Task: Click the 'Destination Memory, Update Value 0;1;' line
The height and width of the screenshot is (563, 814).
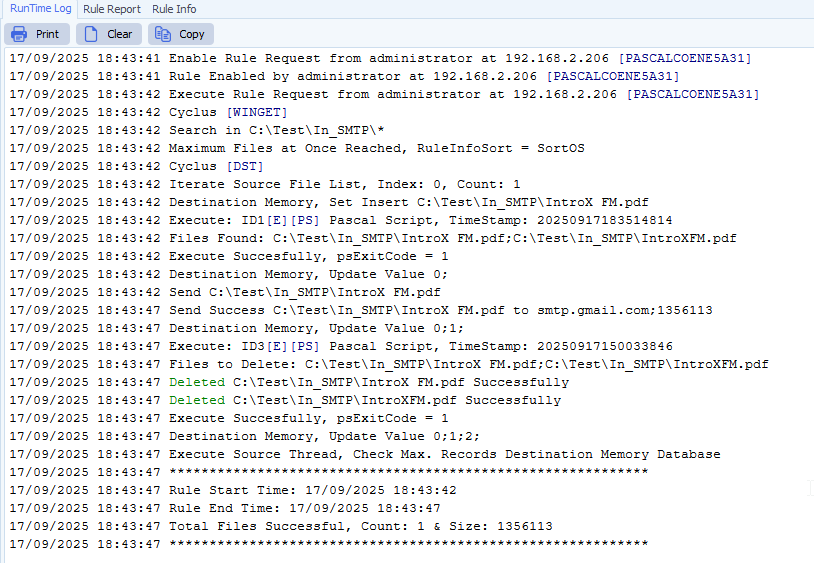Action: tap(237, 328)
